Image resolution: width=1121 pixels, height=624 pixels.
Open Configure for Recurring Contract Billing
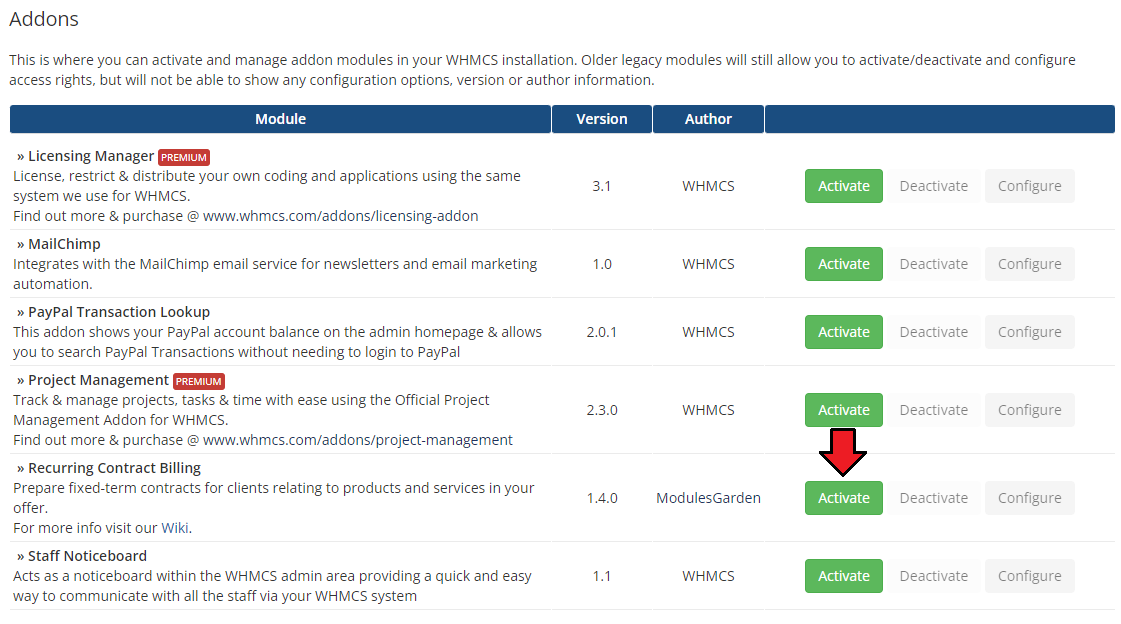click(1029, 497)
